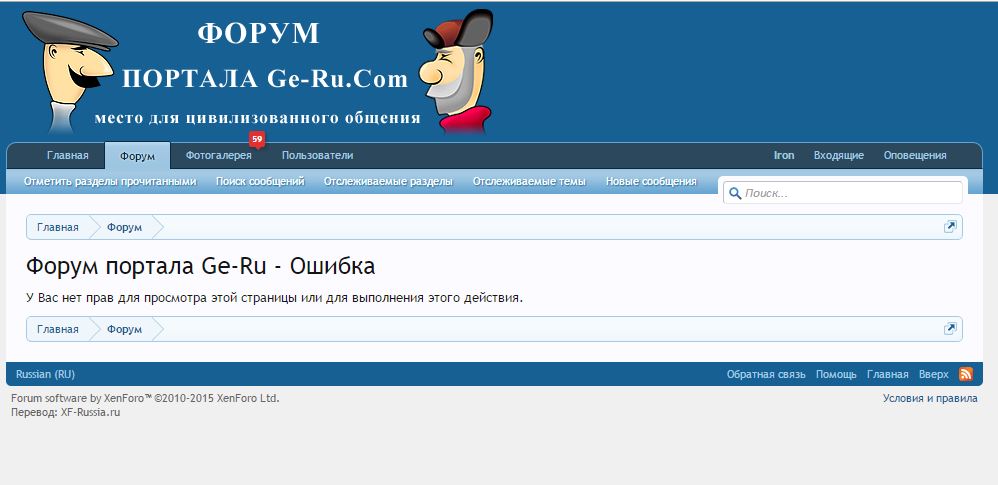Open the Iron user account menu
998x485 pixels.
[784, 155]
